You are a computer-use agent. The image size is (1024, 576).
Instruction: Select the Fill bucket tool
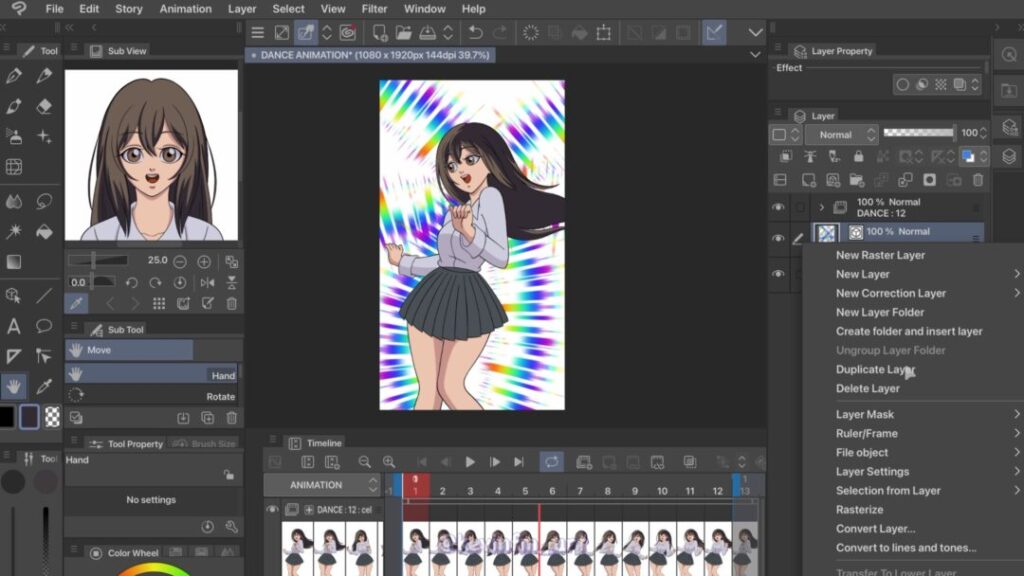[x=44, y=232]
